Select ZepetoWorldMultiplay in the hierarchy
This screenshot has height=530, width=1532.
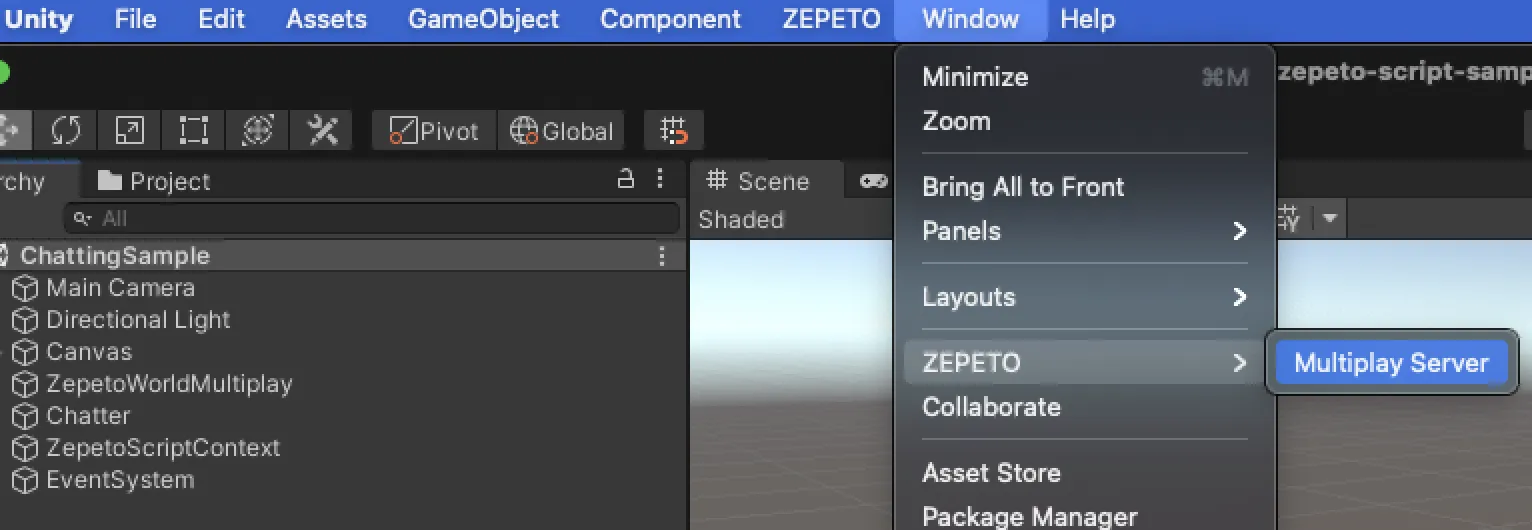169,384
